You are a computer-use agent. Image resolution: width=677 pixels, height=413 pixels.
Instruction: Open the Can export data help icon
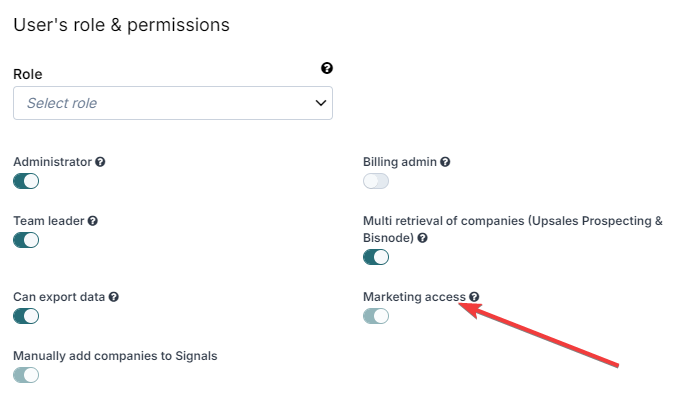pyautogui.click(x=114, y=297)
